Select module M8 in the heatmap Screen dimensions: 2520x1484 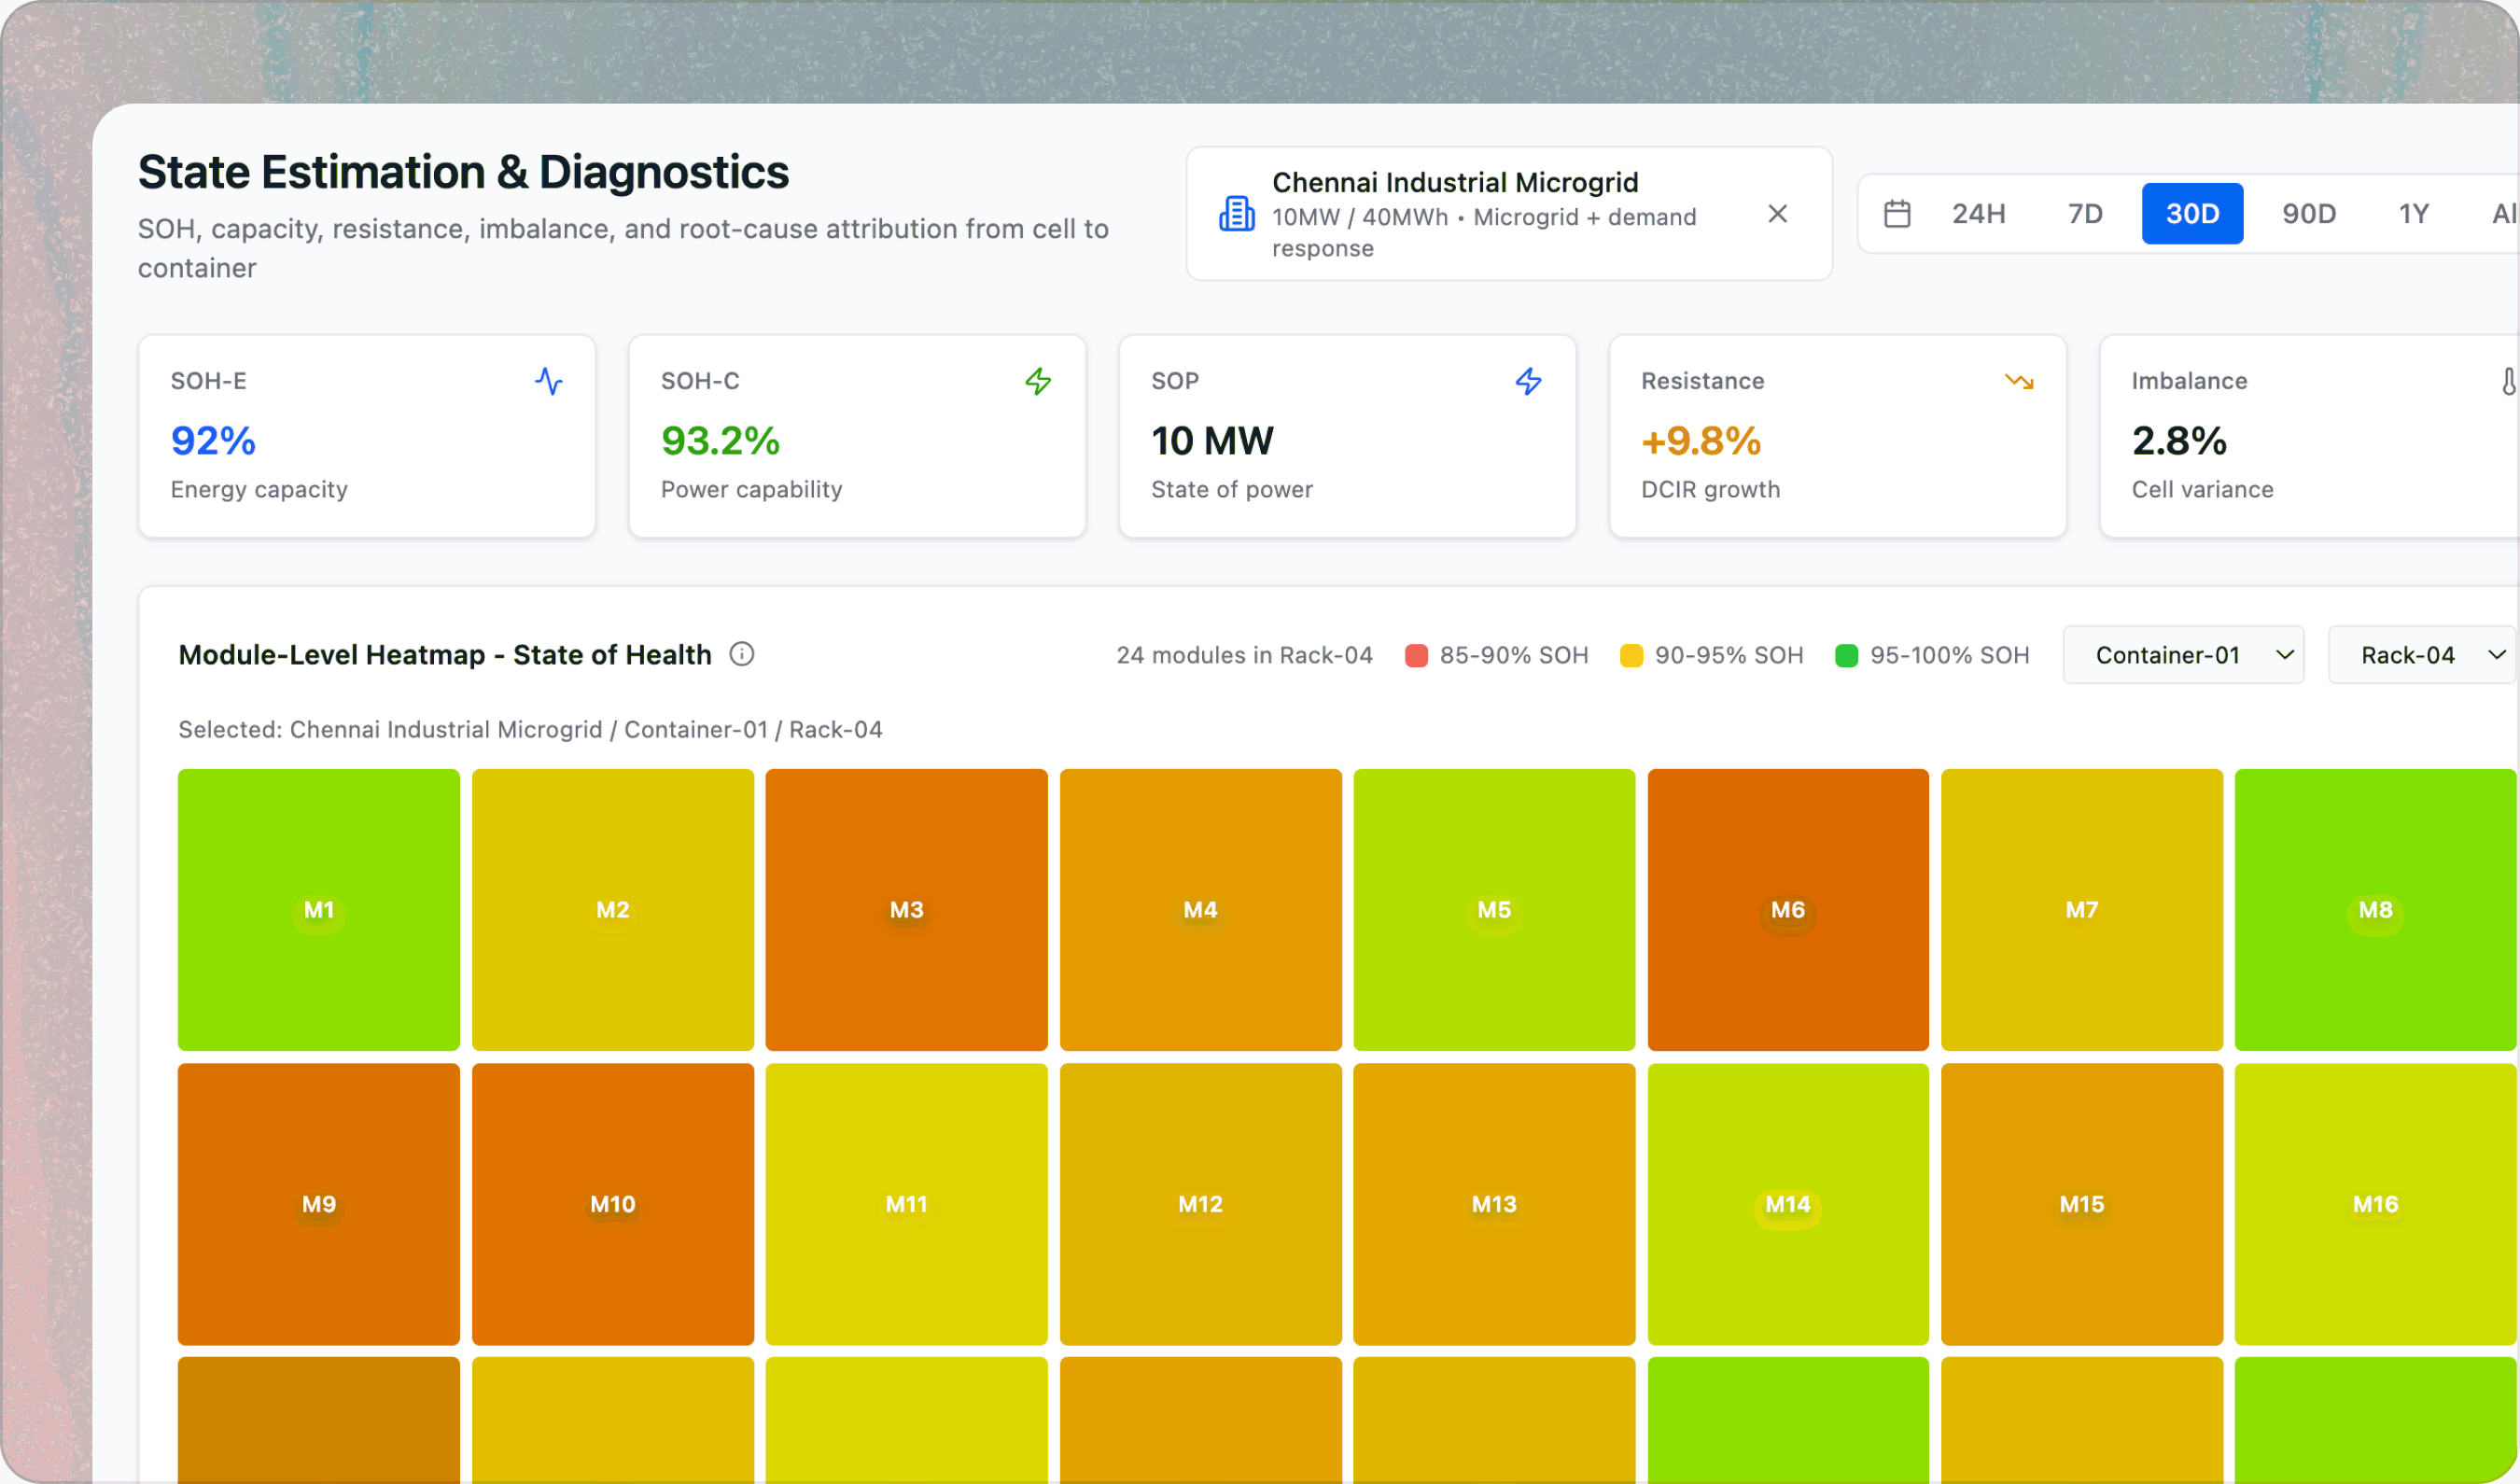click(x=2376, y=910)
